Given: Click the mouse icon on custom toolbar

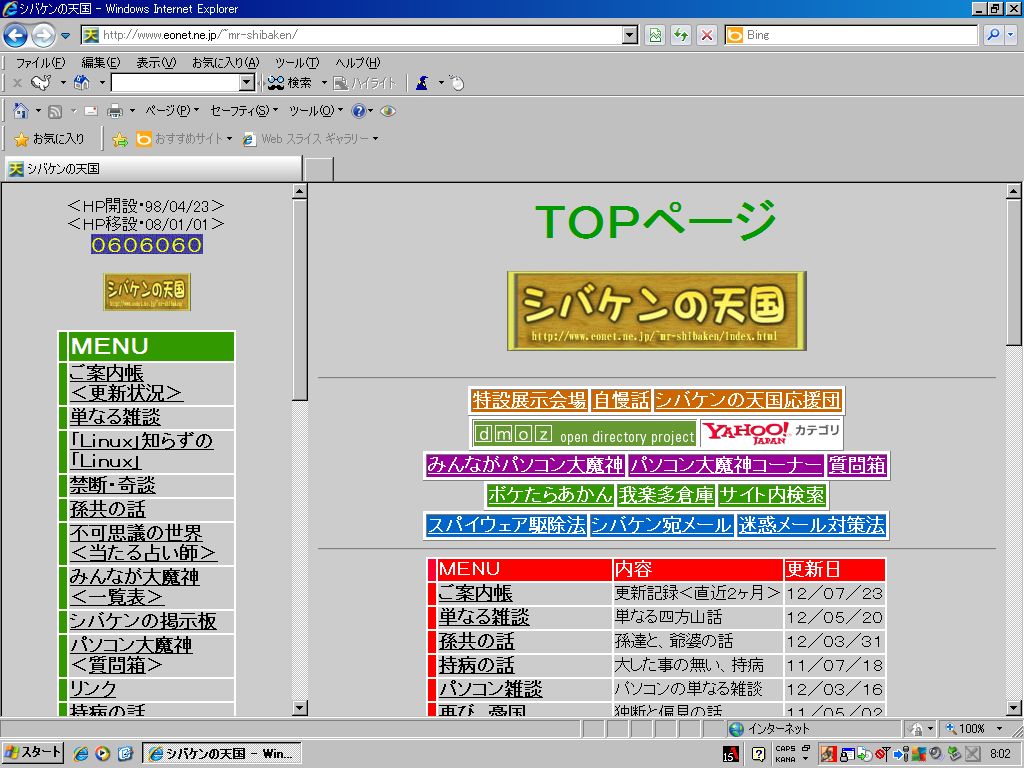Looking at the screenshot, I should pyautogui.click(x=457, y=83).
